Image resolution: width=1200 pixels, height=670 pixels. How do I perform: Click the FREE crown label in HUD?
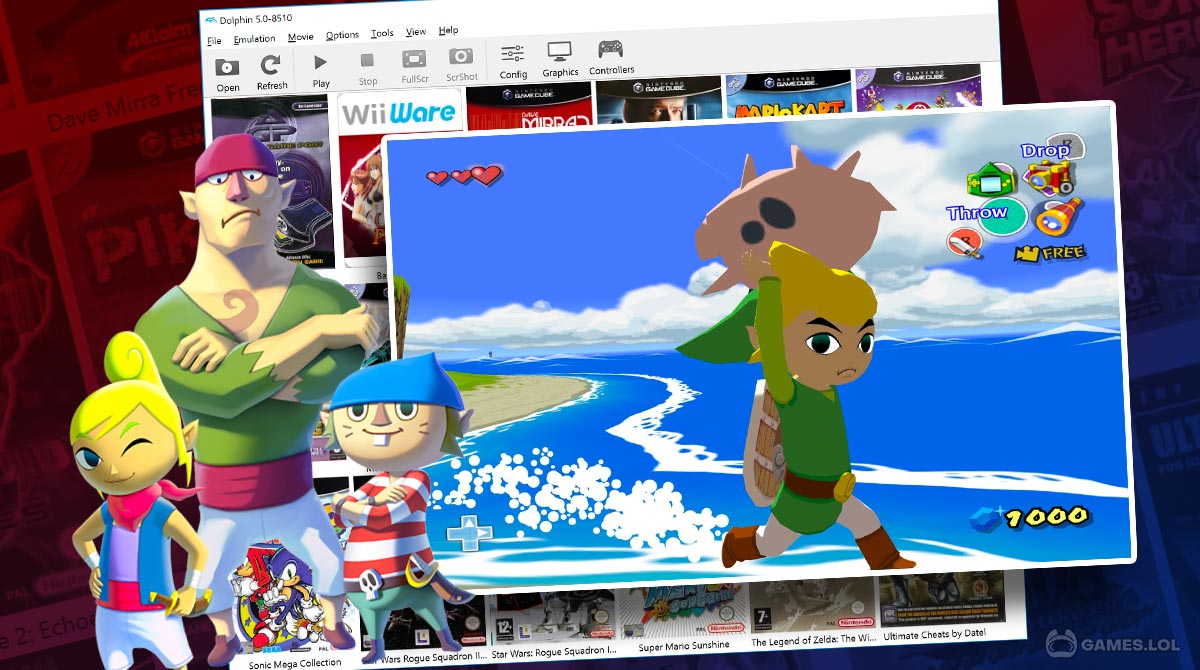pyautogui.click(x=1051, y=253)
